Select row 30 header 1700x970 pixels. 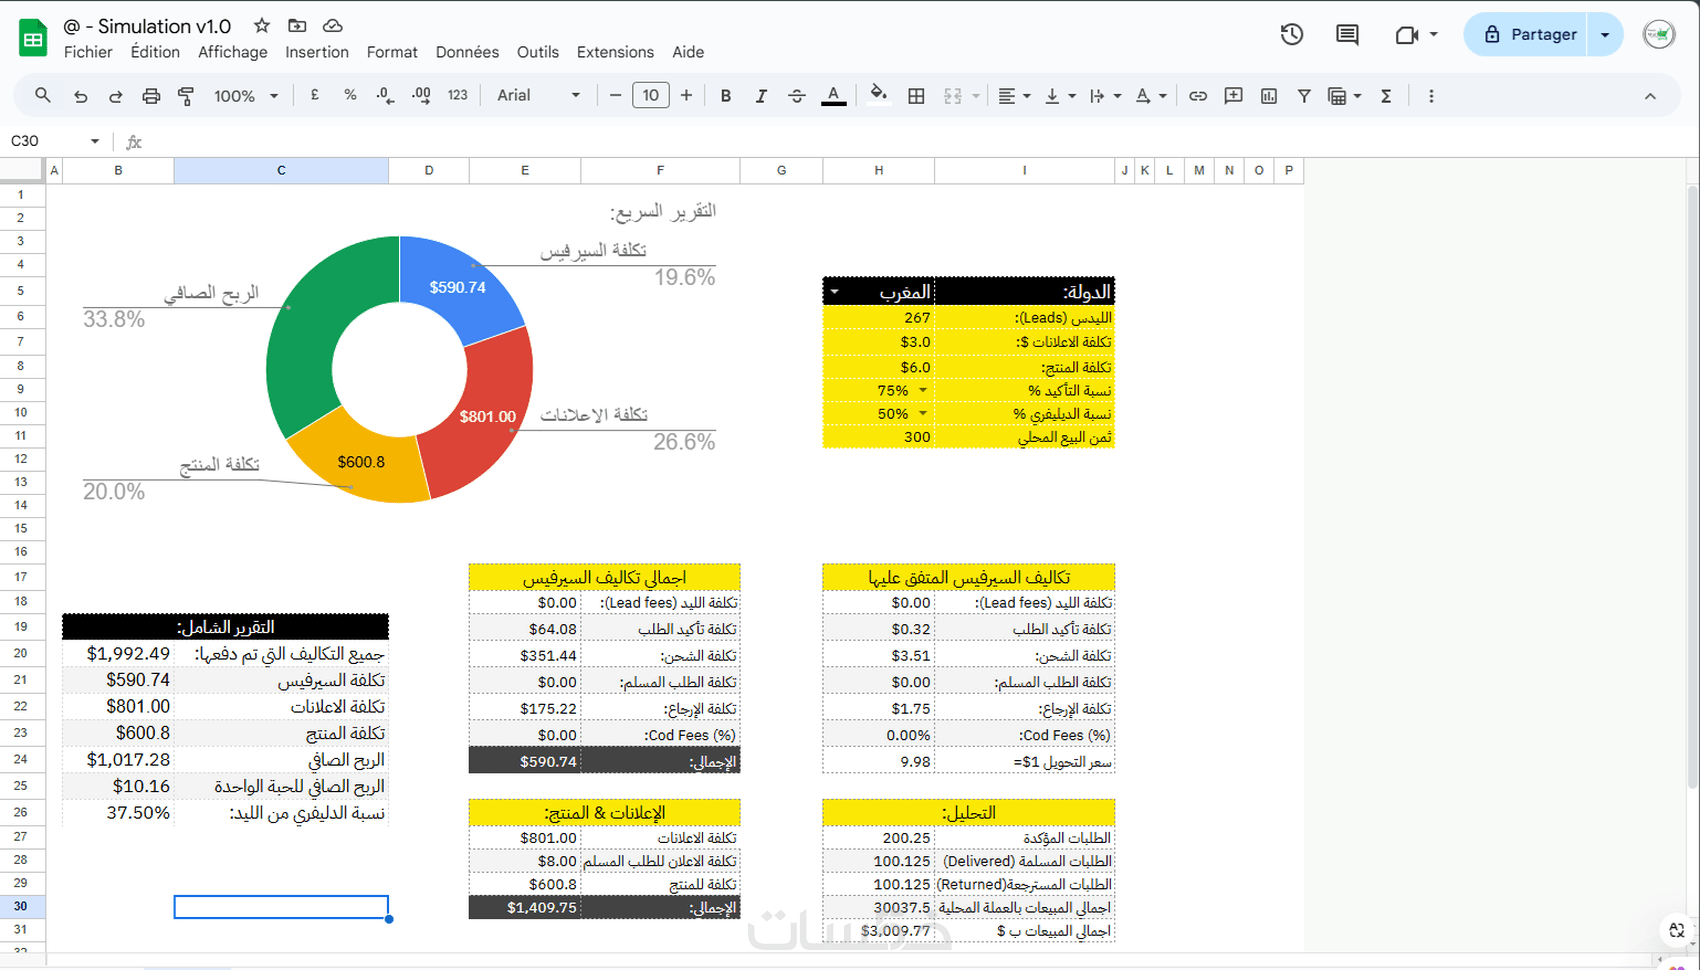coord(21,906)
